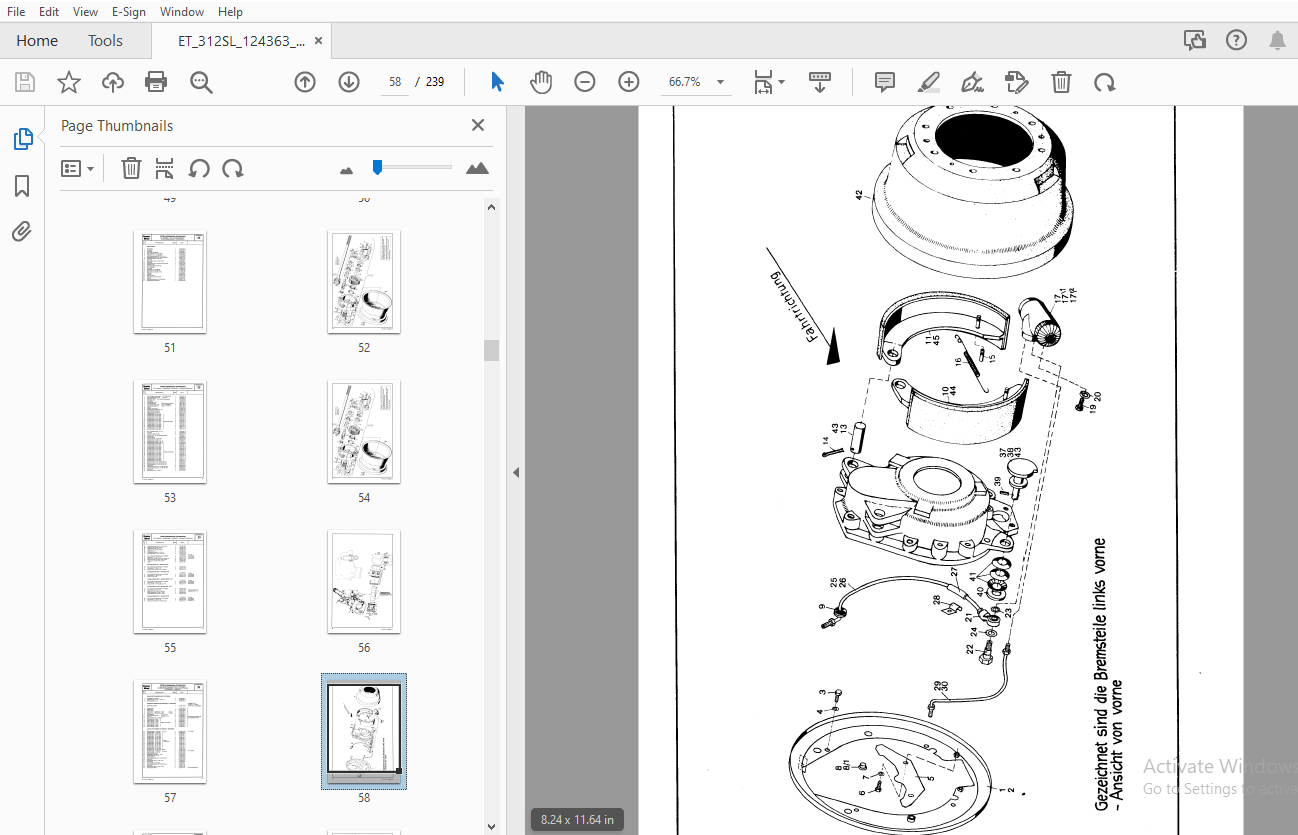Activate the hand pan tool

[541, 82]
